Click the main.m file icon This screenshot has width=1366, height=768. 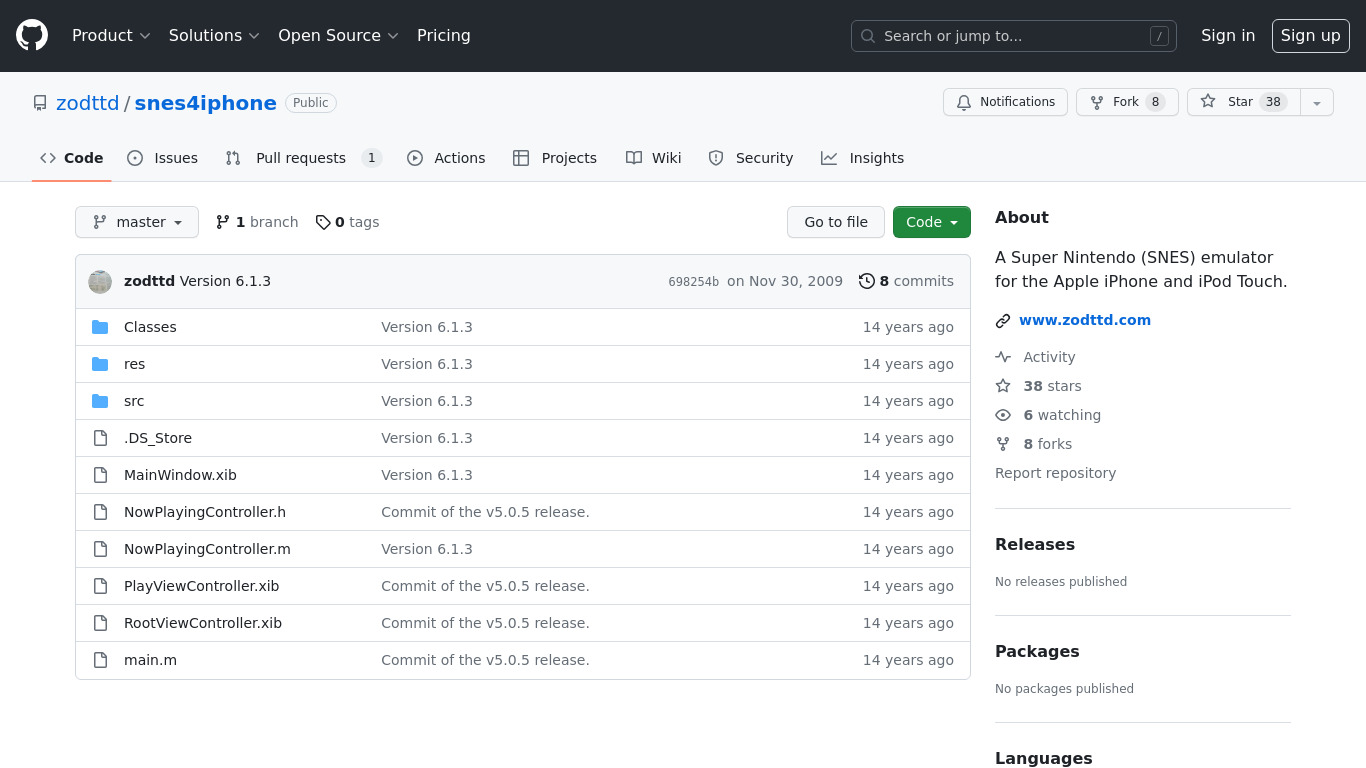coord(100,660)
